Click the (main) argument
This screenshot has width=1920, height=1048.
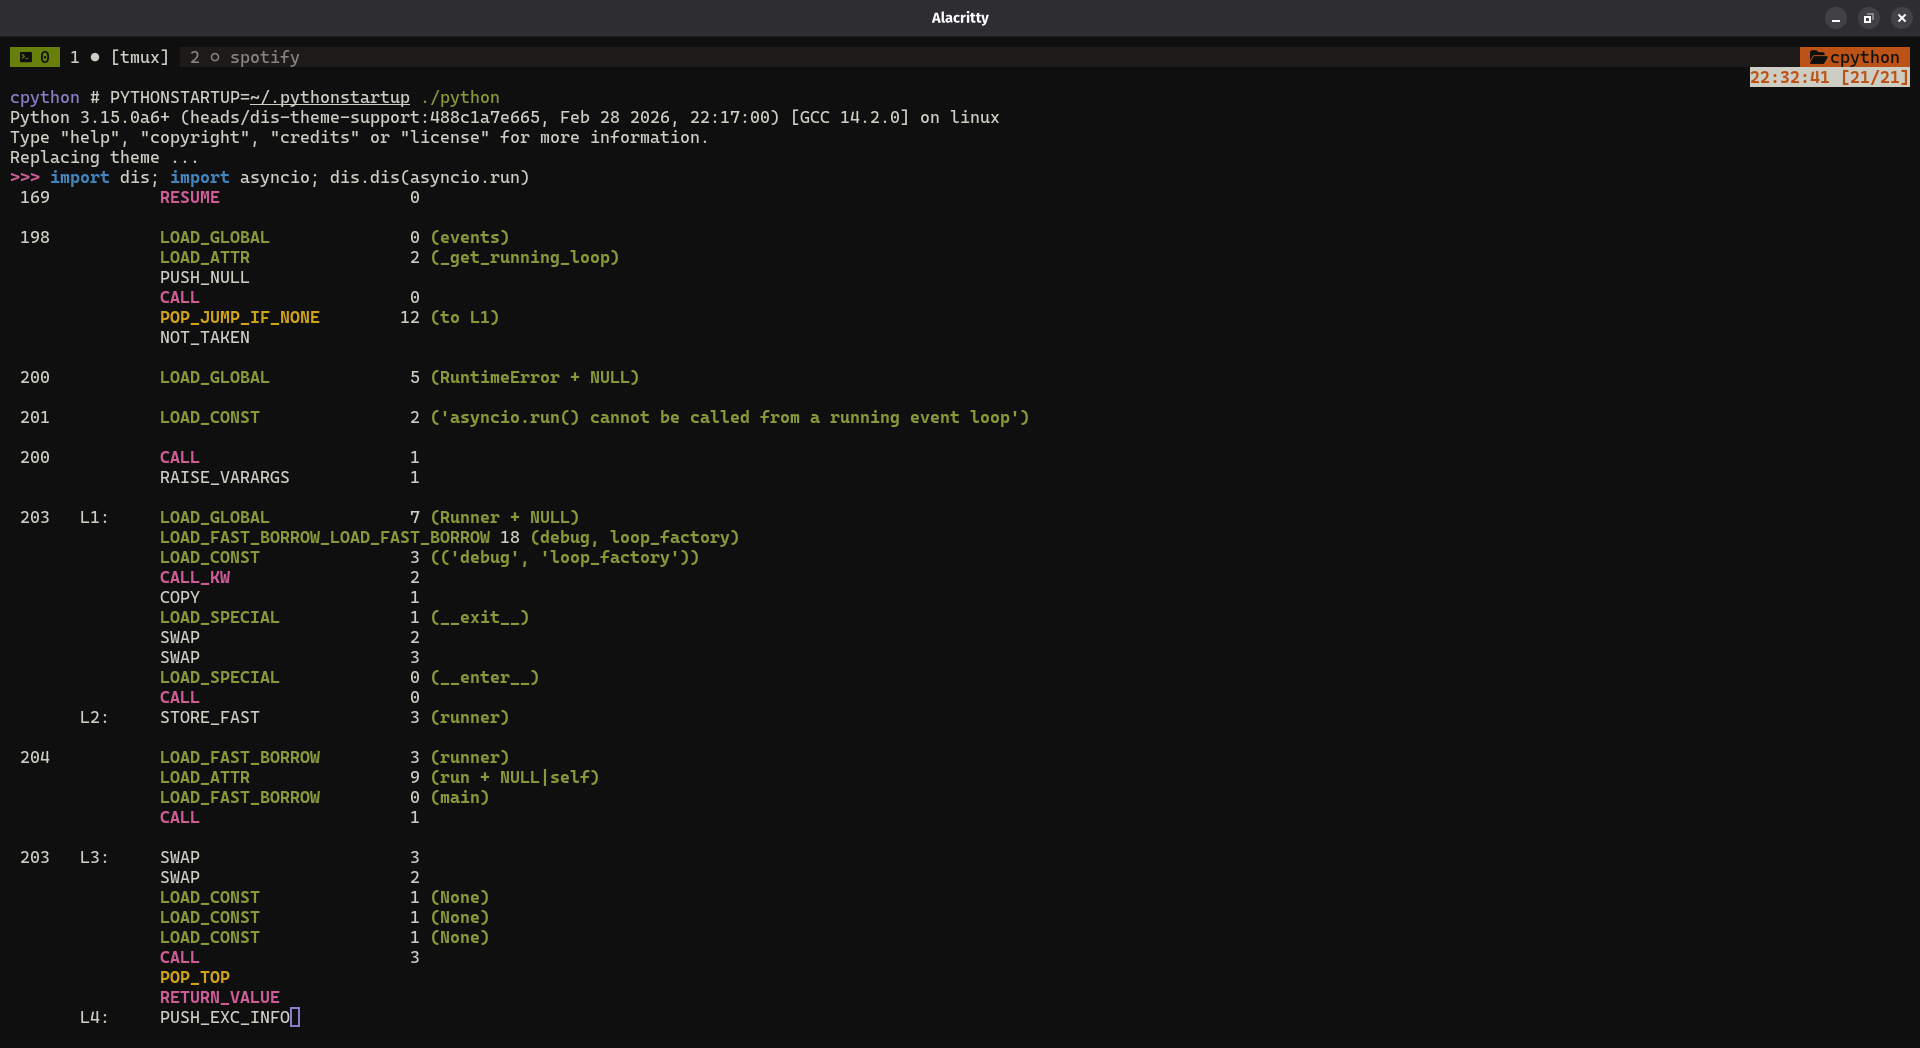tap(460, 797)
